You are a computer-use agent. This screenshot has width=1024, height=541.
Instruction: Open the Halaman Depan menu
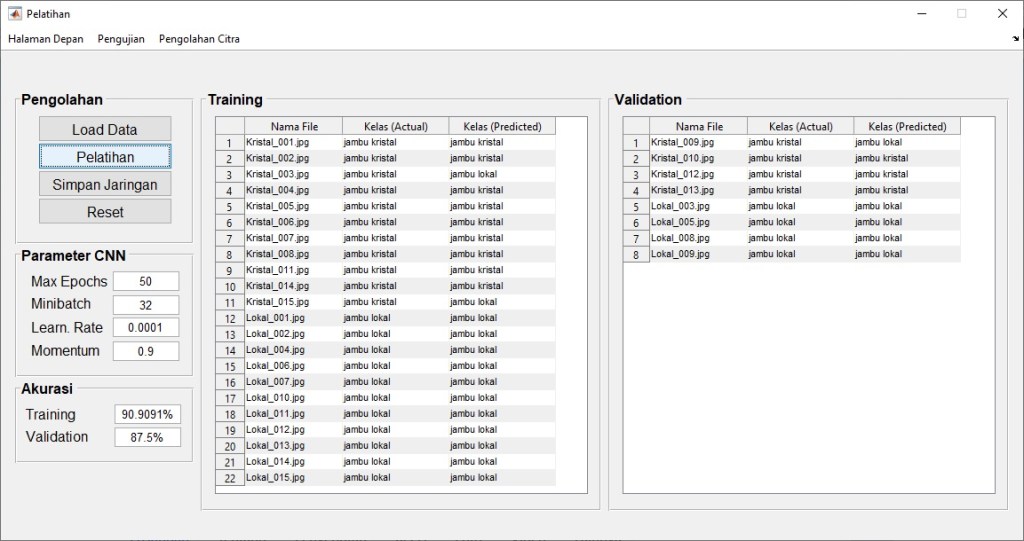point(46,39)
